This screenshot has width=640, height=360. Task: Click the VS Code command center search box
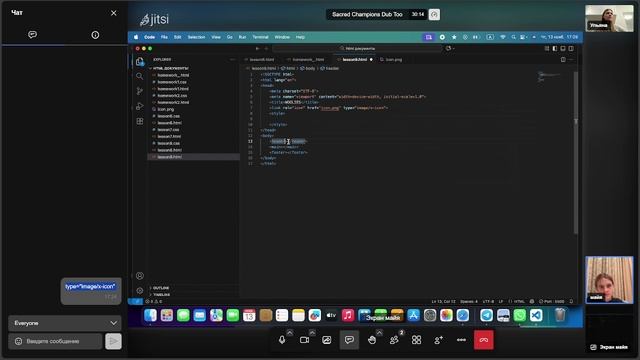pos(358,49)
